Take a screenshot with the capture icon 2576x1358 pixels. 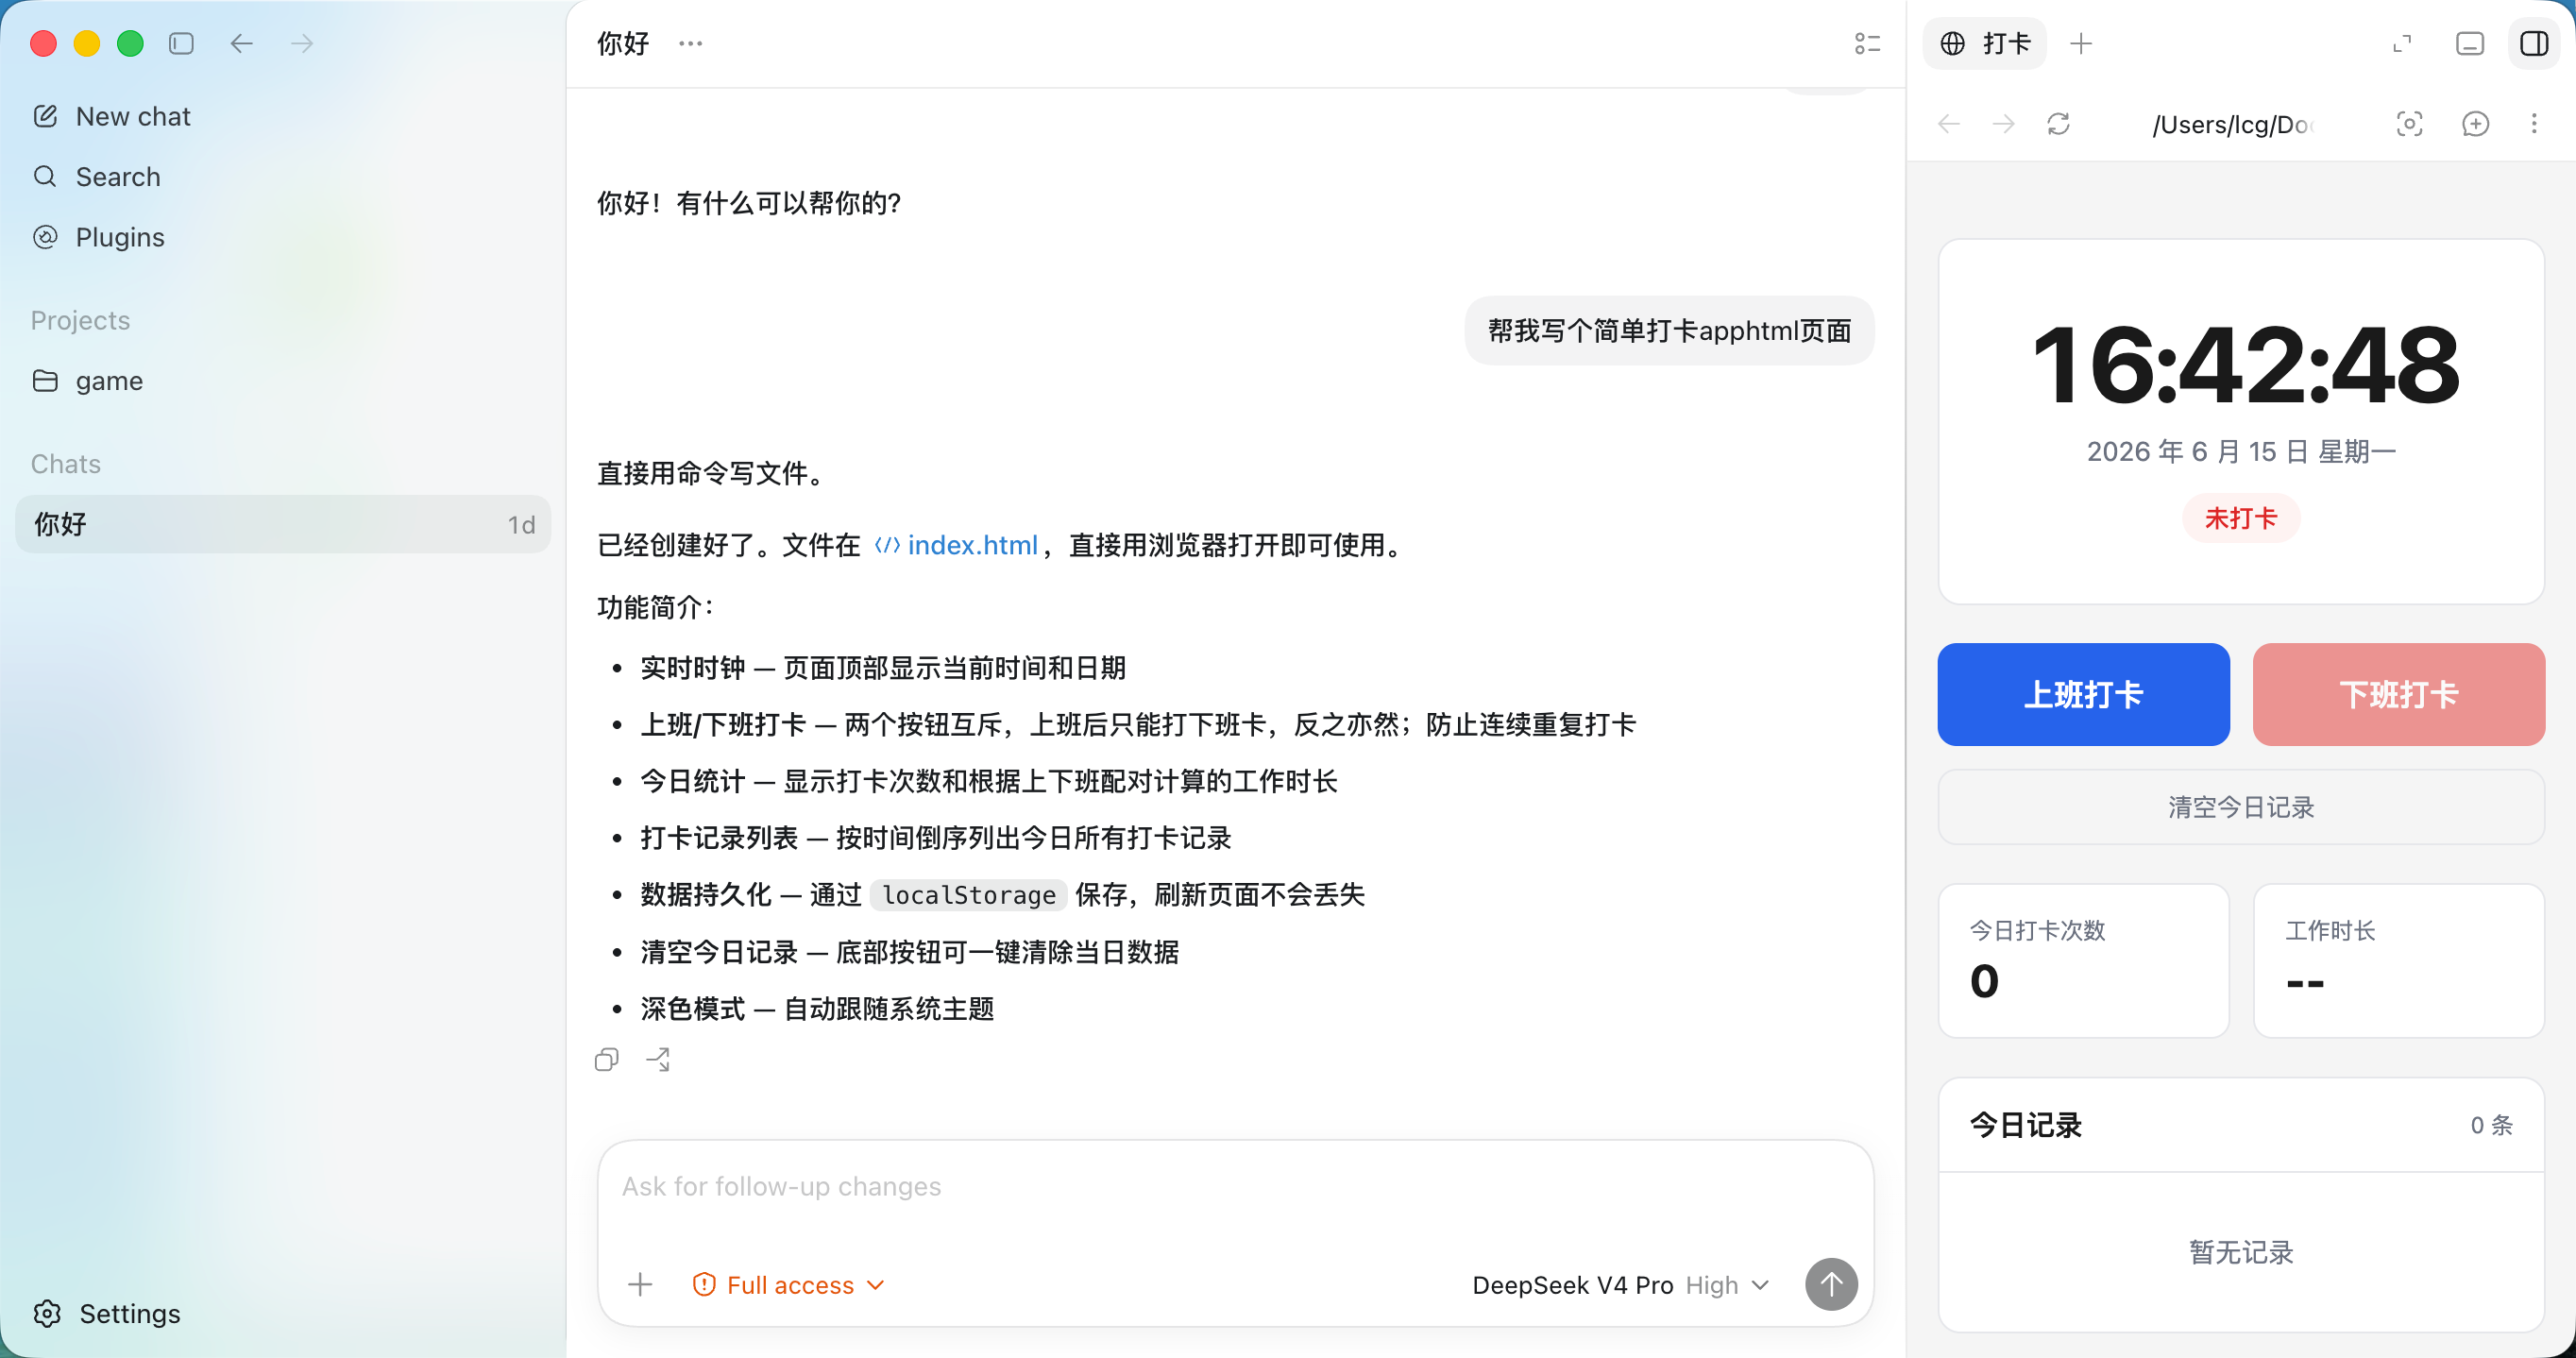point(2409,123)
